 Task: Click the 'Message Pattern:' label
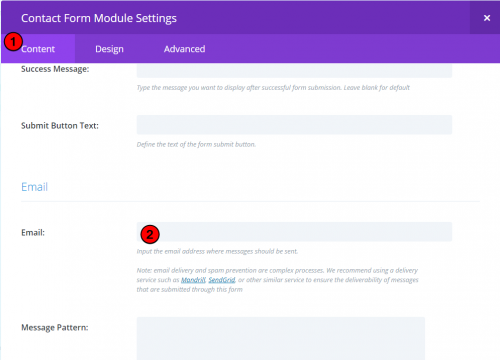[55, 327]
